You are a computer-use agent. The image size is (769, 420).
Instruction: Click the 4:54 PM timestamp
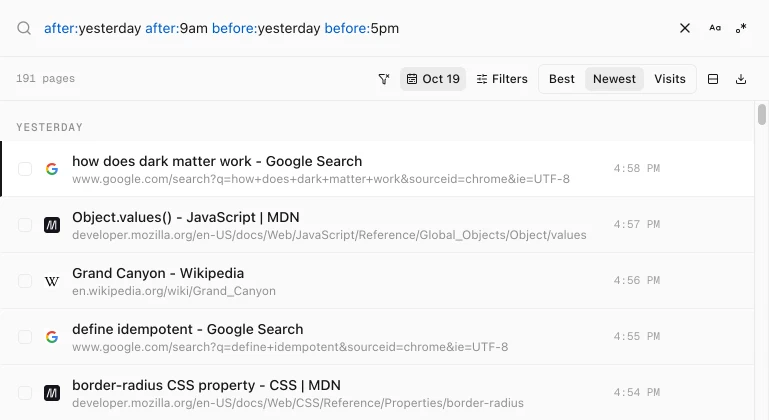tap(637, 392)
